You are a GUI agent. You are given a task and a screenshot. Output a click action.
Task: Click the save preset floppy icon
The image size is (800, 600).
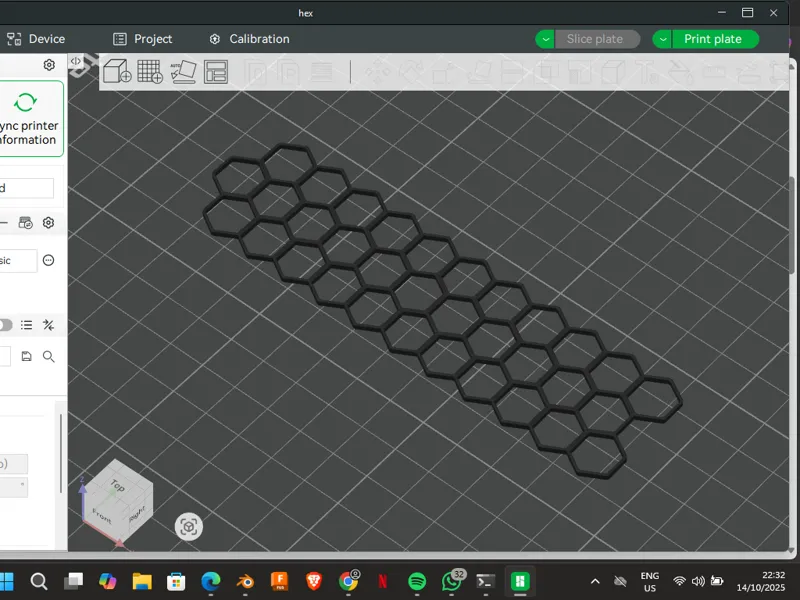[x=27, y=356]
